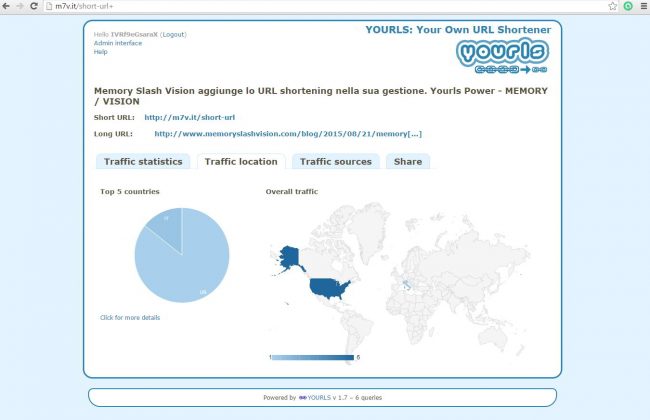Open the browser menu (hamburger icon)
Viewport: 650px width, 420px height.
point(642,6)
